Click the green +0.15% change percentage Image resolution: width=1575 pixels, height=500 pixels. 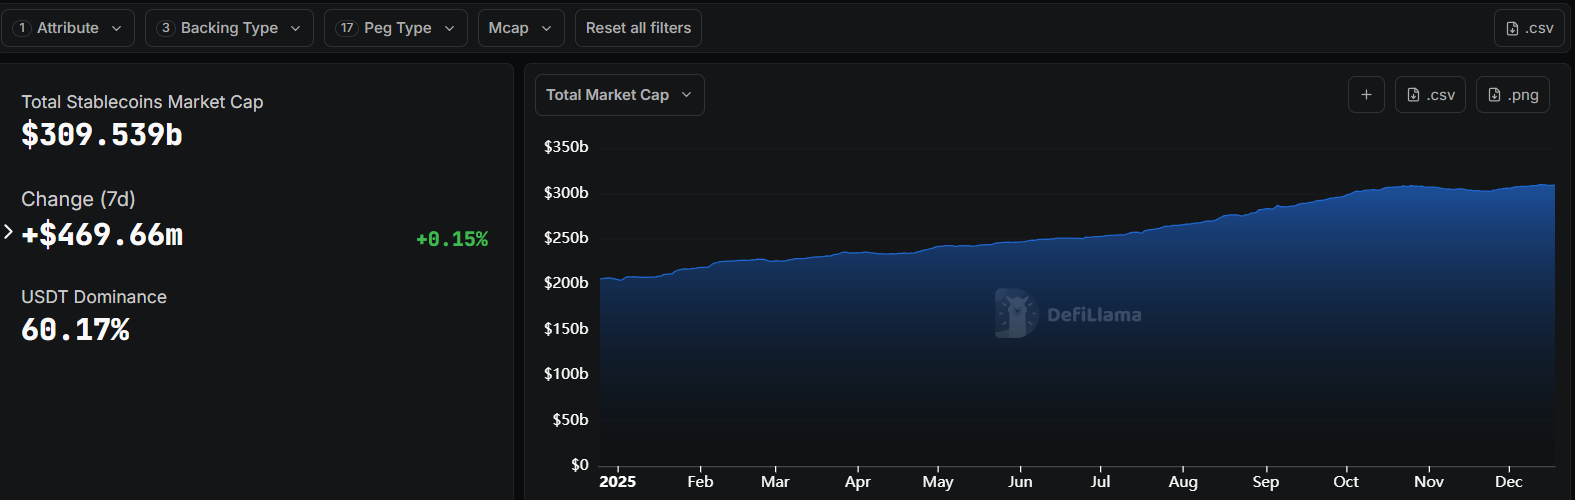tap(452, 239)
